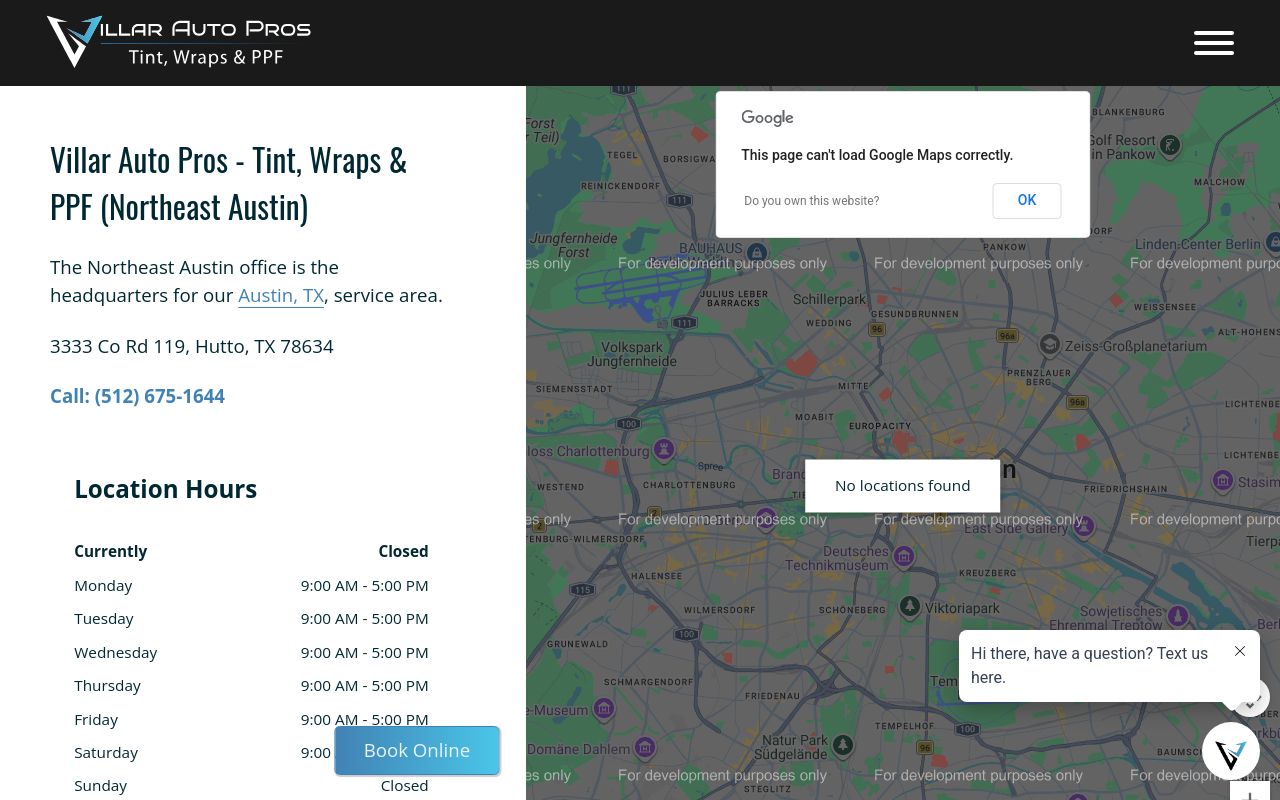The width and height of the screenshot is (1280, 800).
Task: Open the hamburger navigation menu
Action: click(1213, 43)
